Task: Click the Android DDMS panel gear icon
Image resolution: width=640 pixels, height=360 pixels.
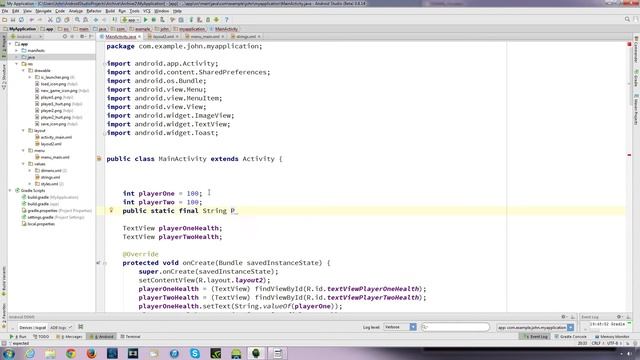Action: (563, 317)
